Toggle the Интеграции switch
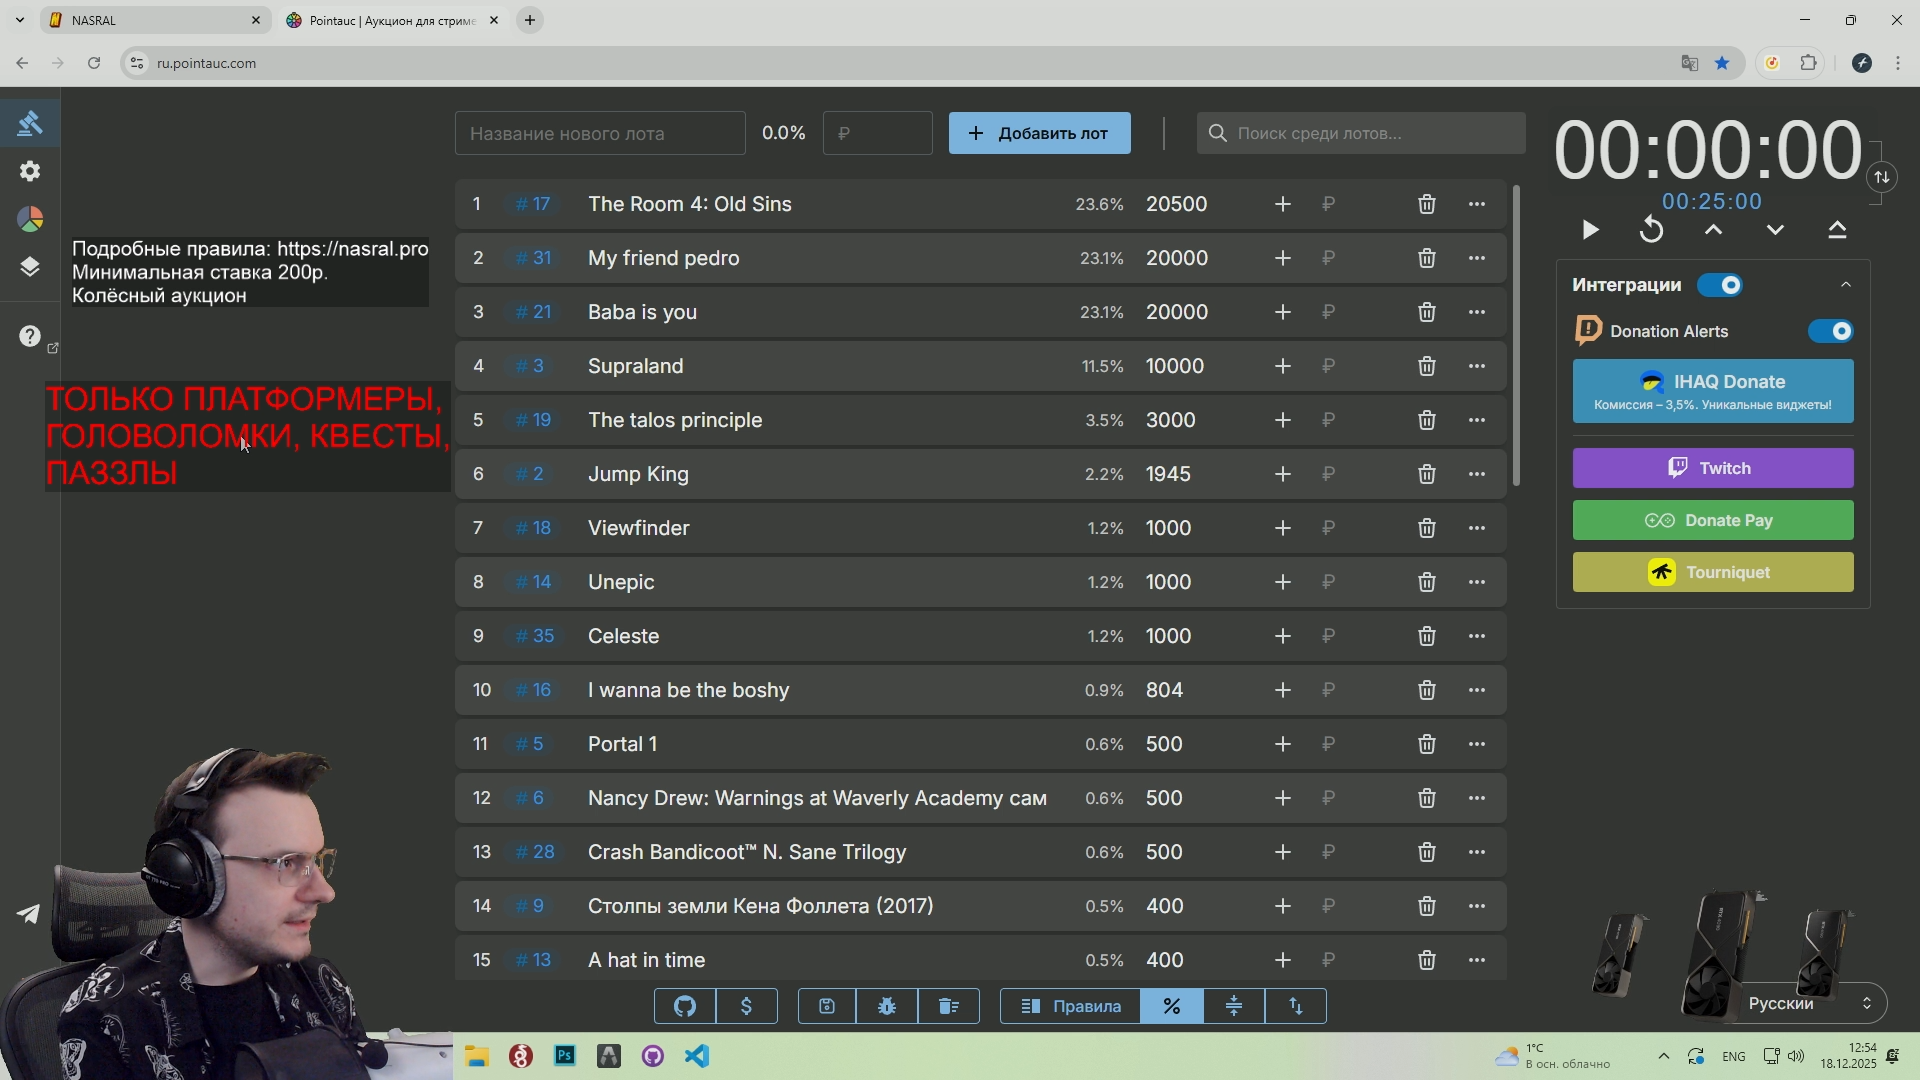1920x1080 pixels. (x=1720, y=285)
